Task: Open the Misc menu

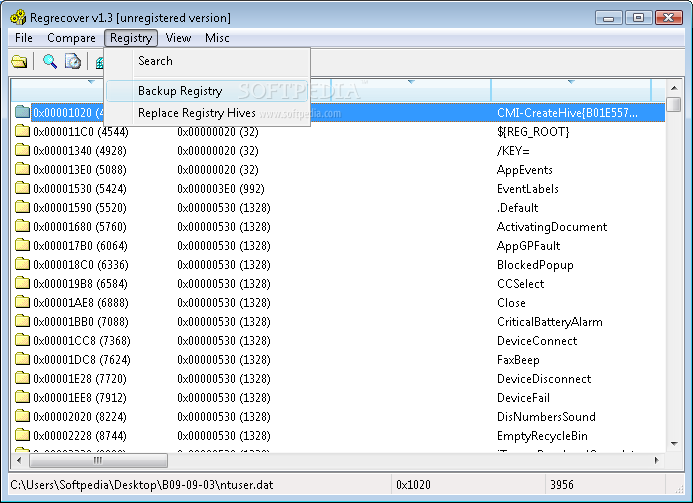Action: click(x=217, y=38)
